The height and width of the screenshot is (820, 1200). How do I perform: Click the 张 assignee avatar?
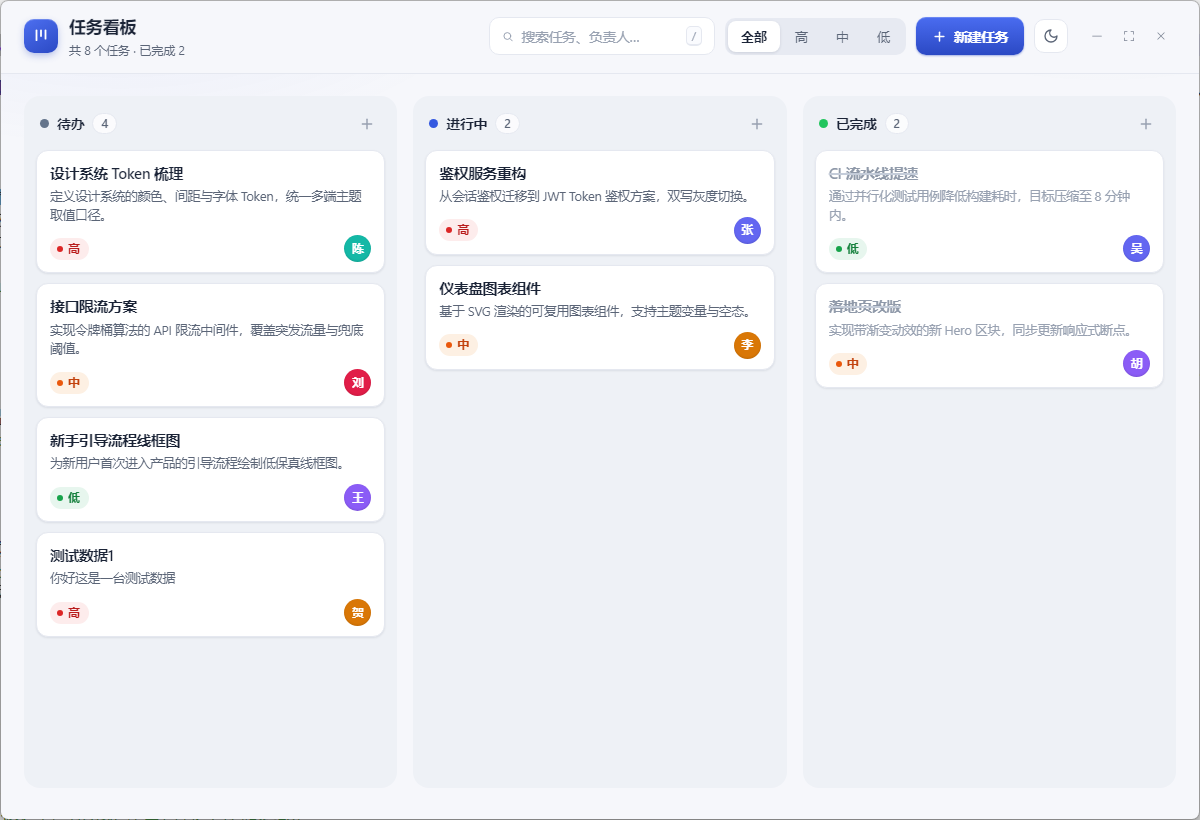click(x=747, y=230)
